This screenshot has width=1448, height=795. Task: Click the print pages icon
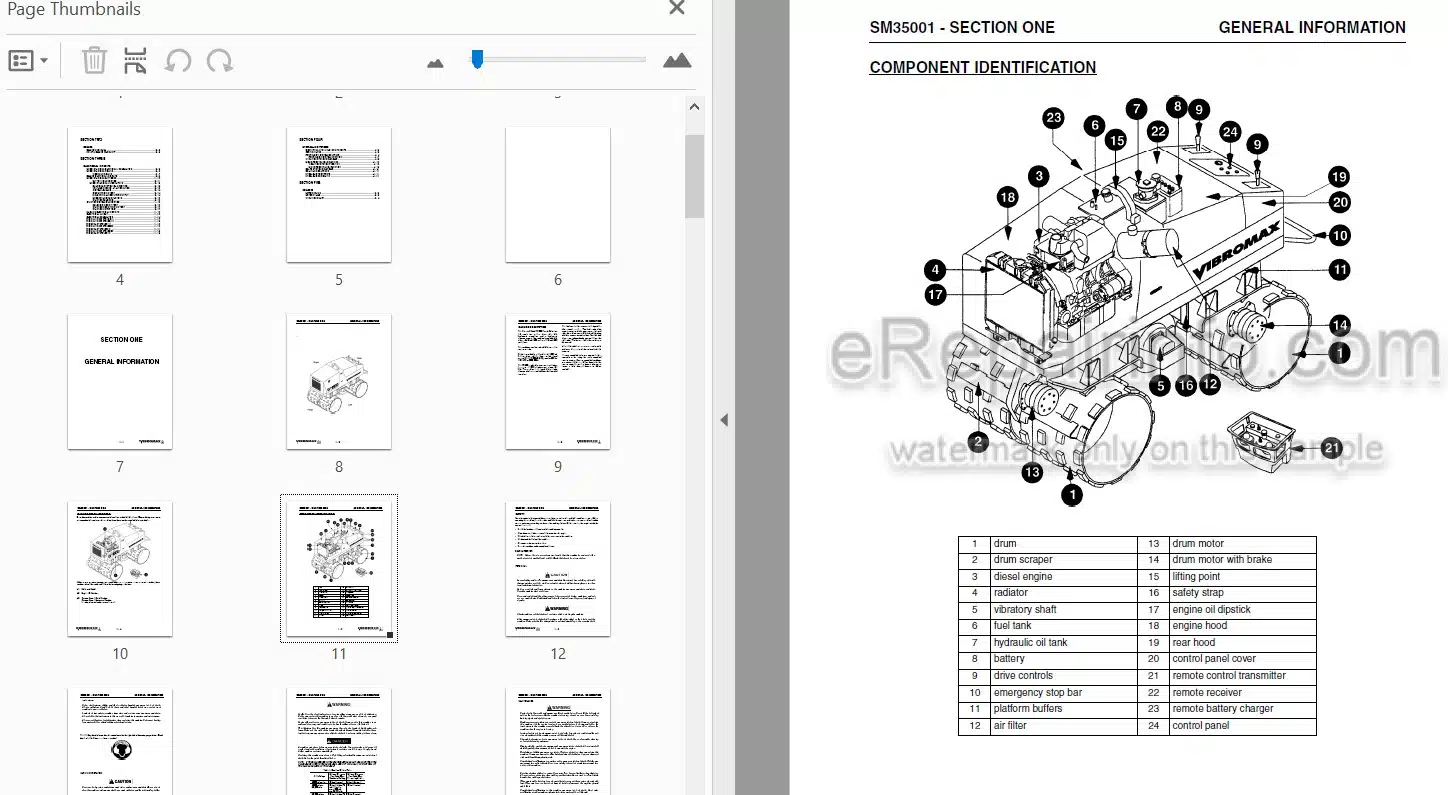pos(135,61)
